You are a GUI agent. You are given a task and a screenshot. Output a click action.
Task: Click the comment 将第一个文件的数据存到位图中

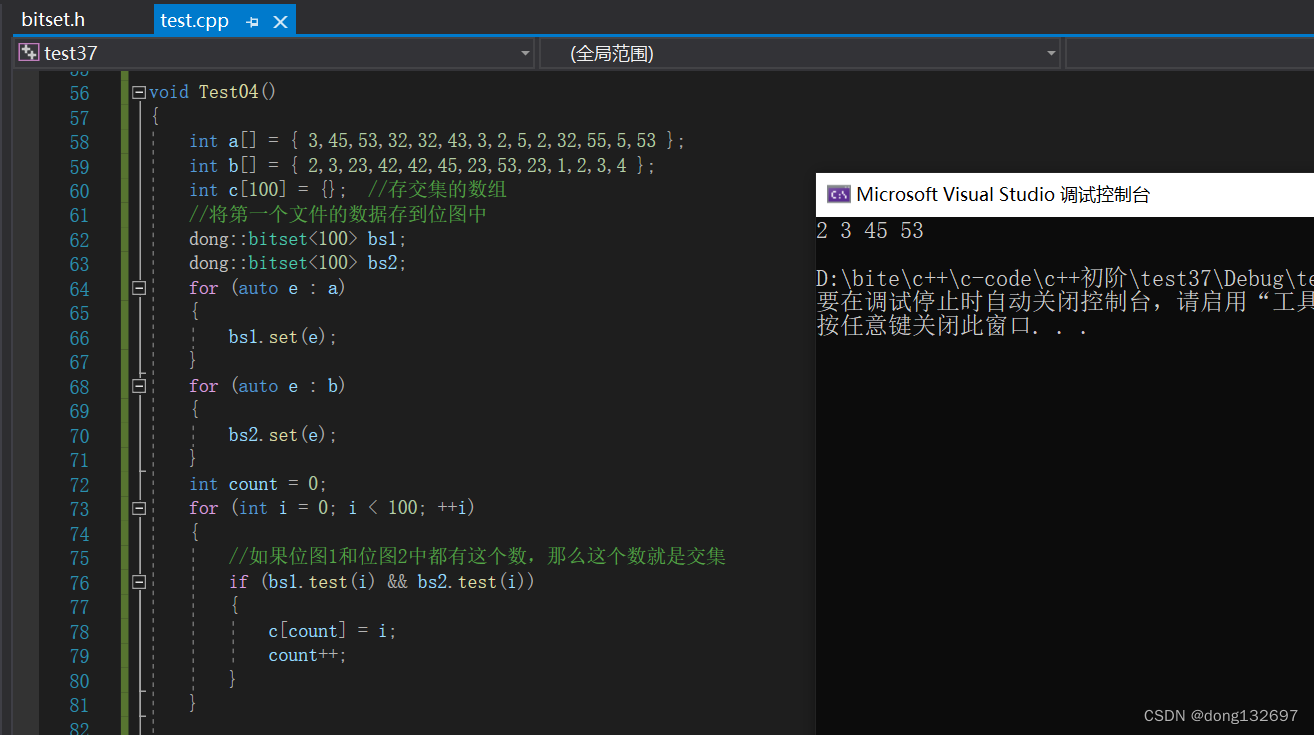click(338, 214)
